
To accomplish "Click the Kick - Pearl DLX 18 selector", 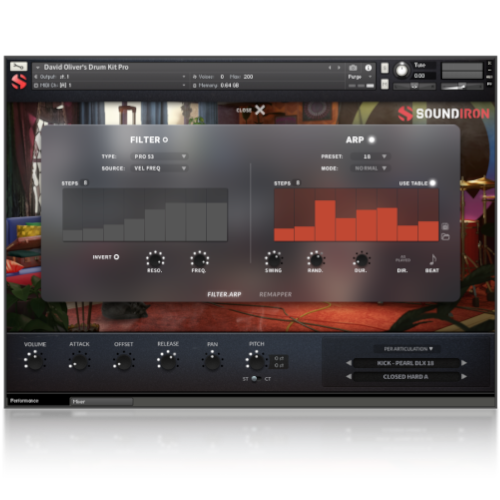I will 406,363.
